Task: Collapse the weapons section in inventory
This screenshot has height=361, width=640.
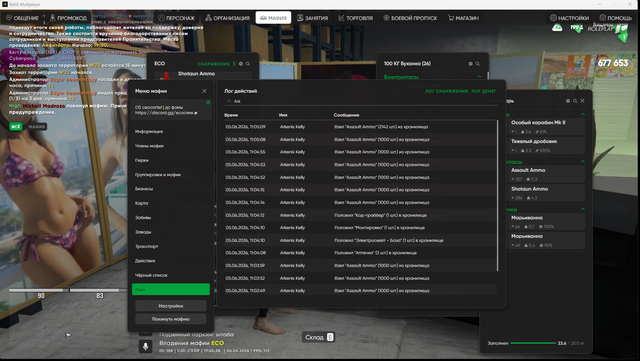Action: click(583, 114)
